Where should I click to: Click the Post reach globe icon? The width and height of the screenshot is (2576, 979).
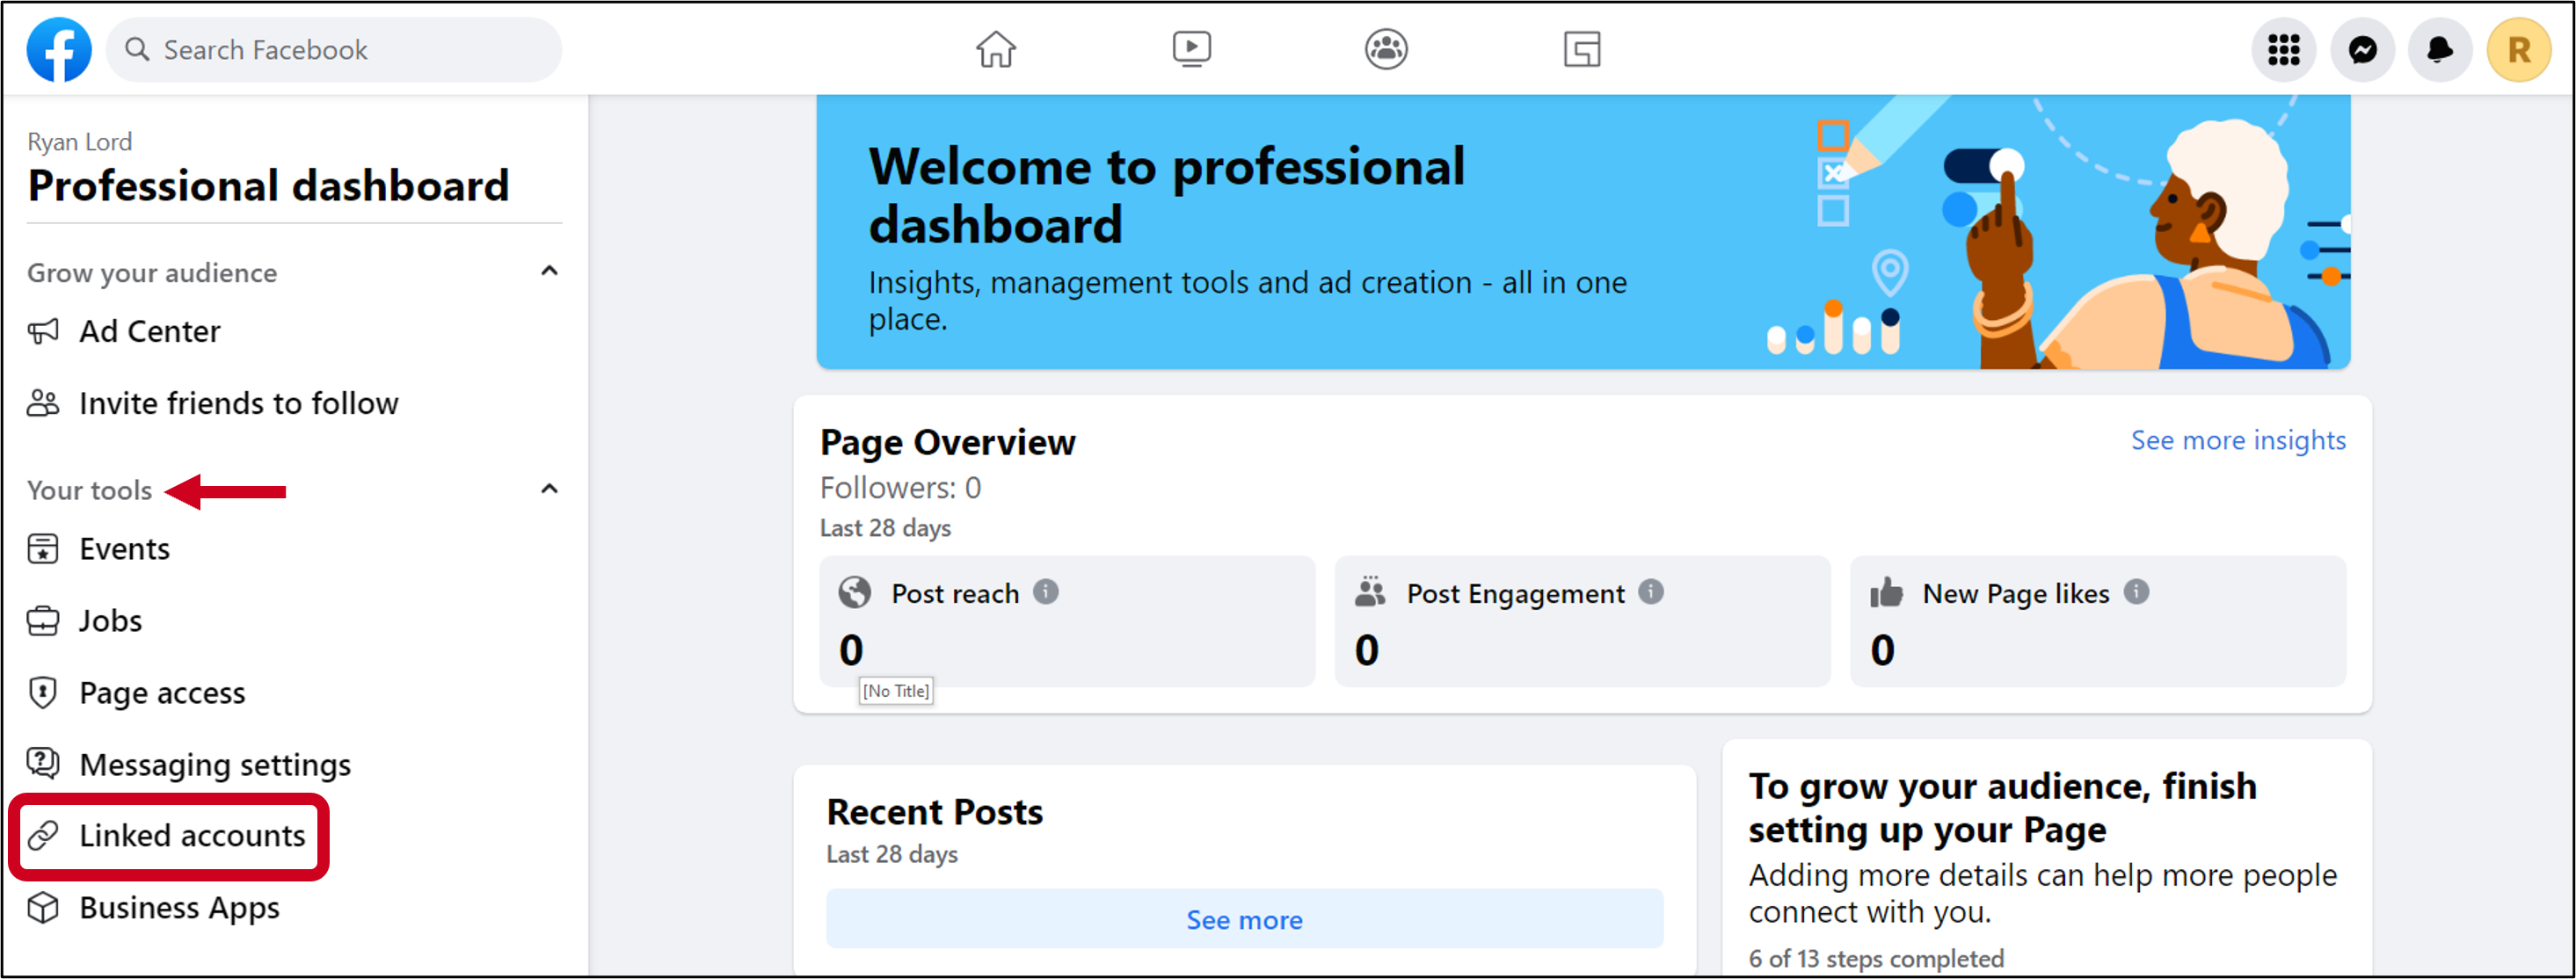[x=855, y=592]
